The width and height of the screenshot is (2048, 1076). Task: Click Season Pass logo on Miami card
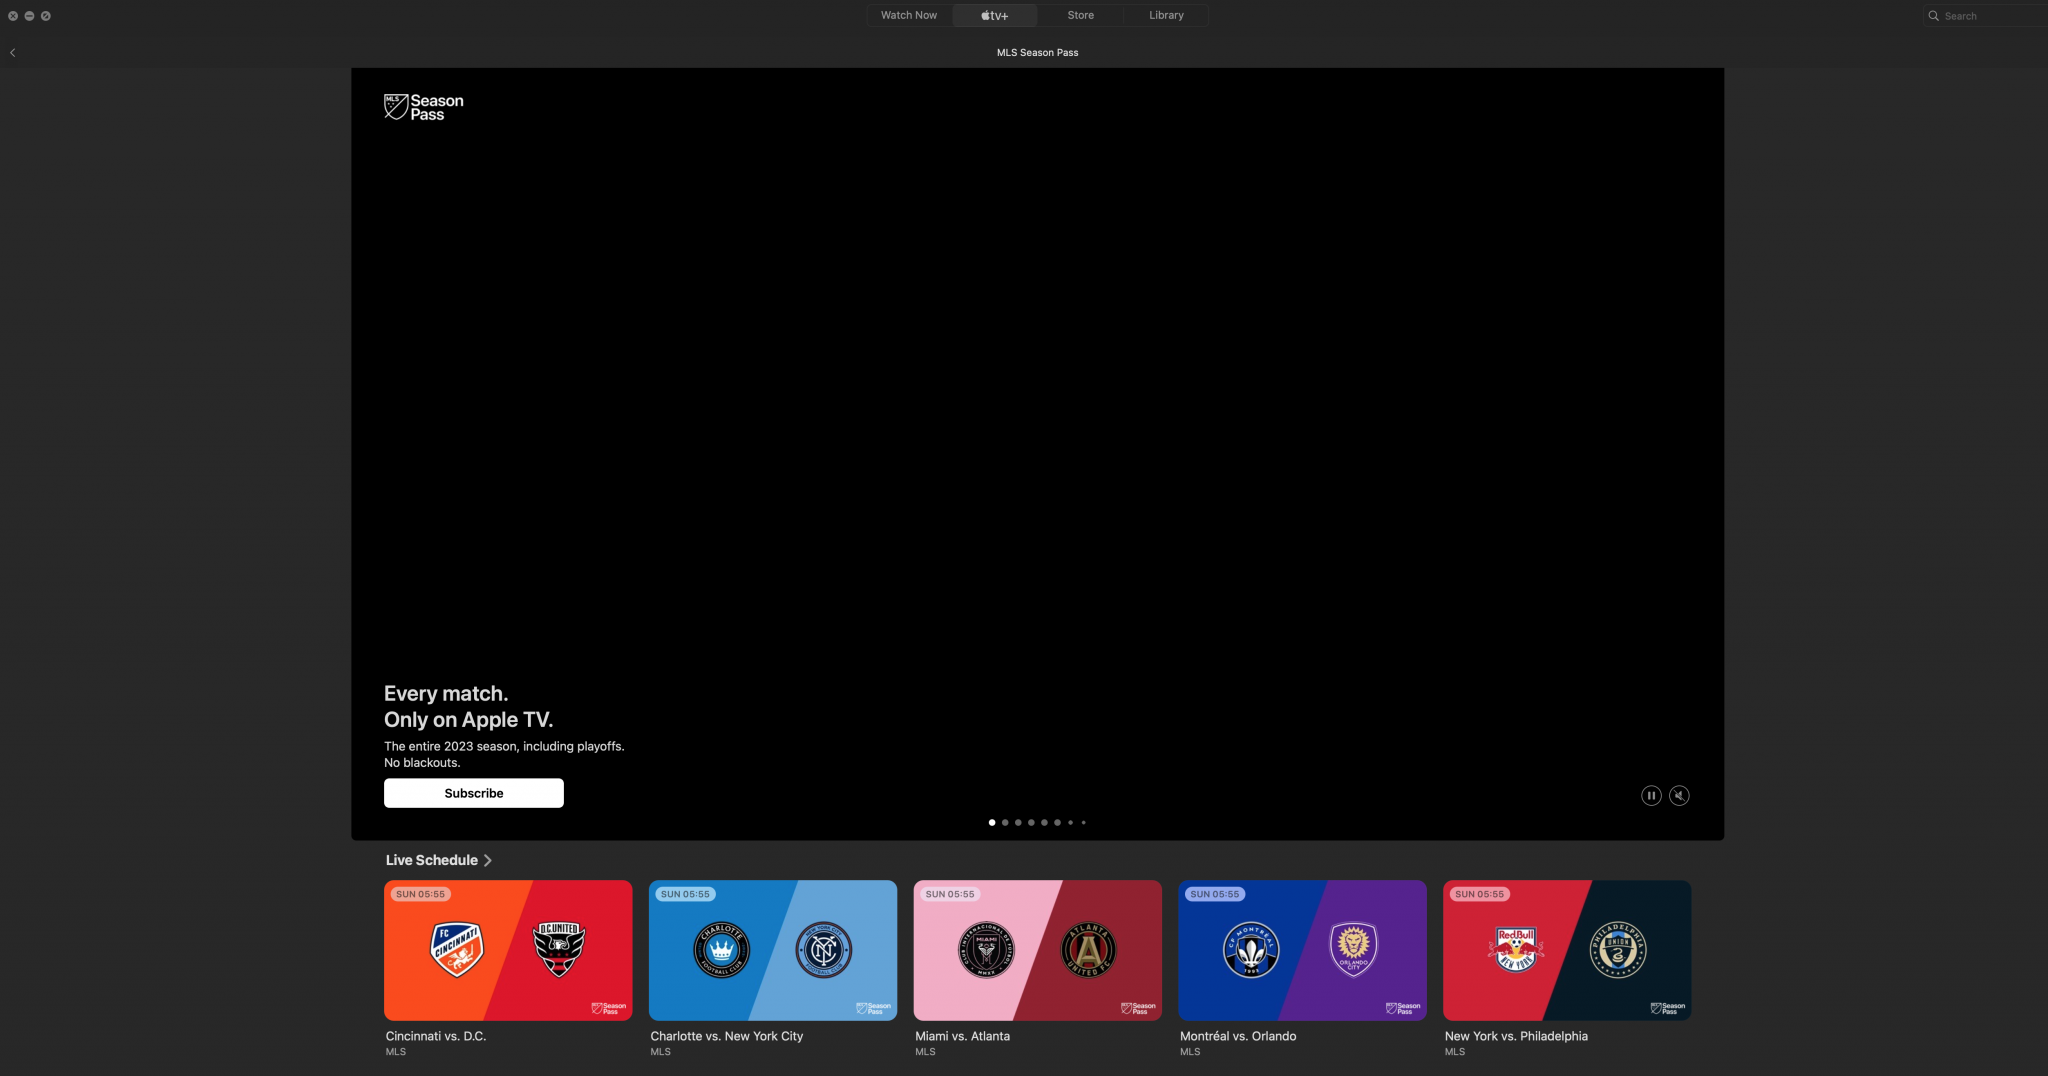point(1138,1008)
